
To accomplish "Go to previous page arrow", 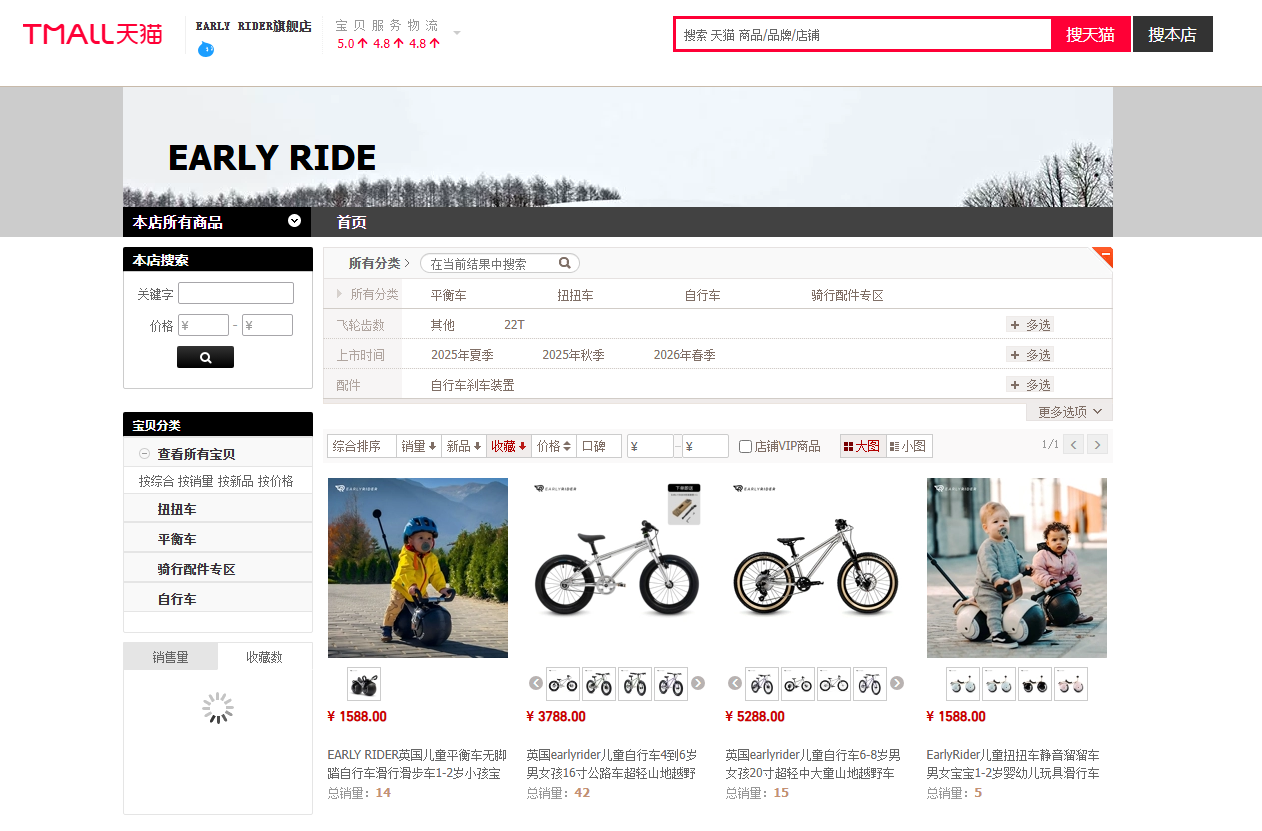I will pos(1073,445).
